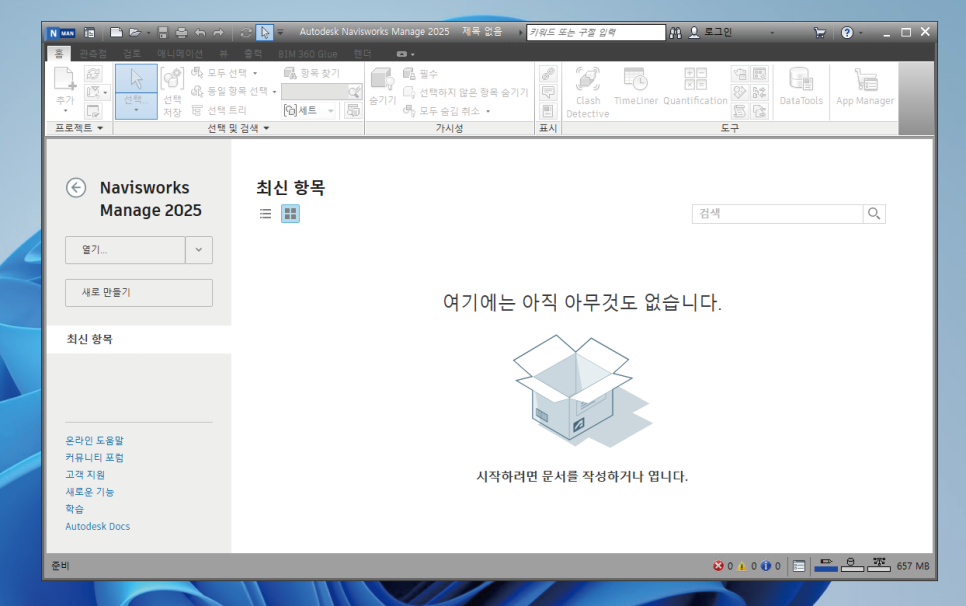The image size is (966, 606).
Task: Switch recent items to list view
Action: pos(266,214)
